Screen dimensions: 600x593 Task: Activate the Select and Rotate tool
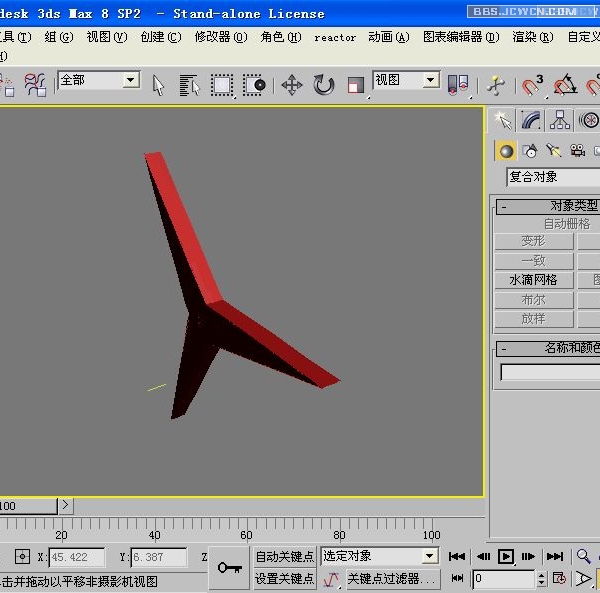[324, 85]
